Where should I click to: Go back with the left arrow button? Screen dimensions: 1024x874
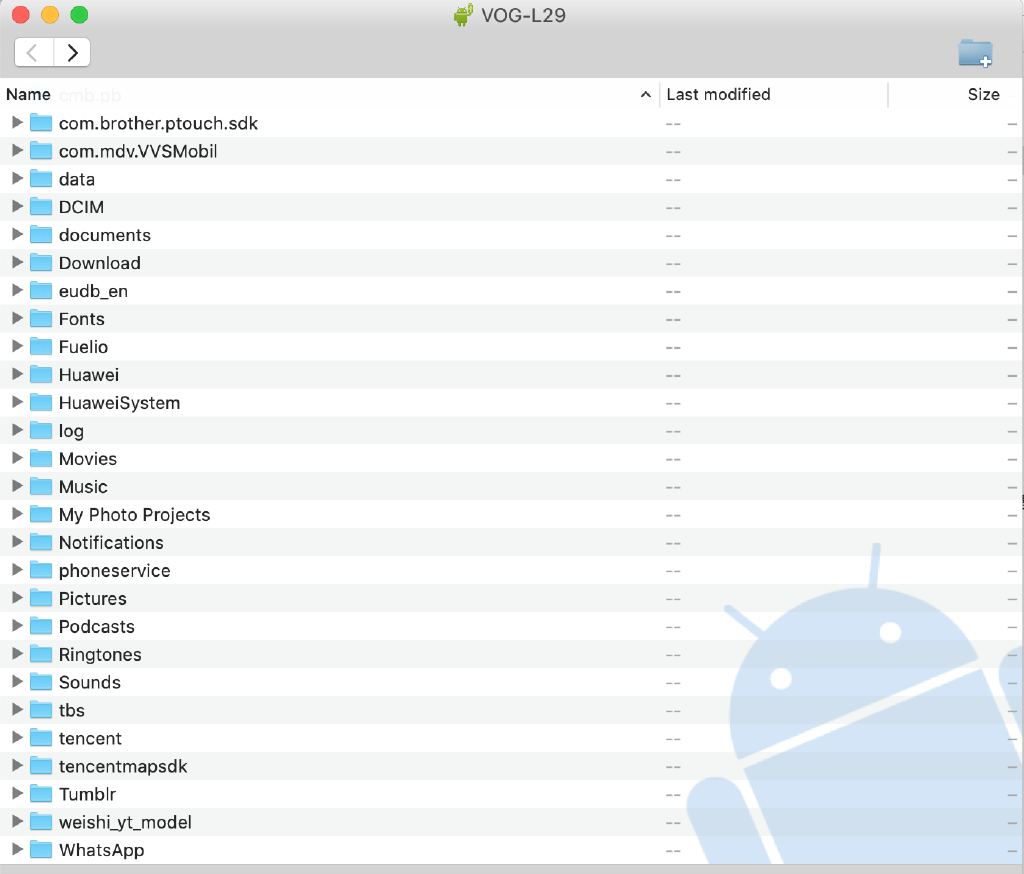[x=34, y=53]
